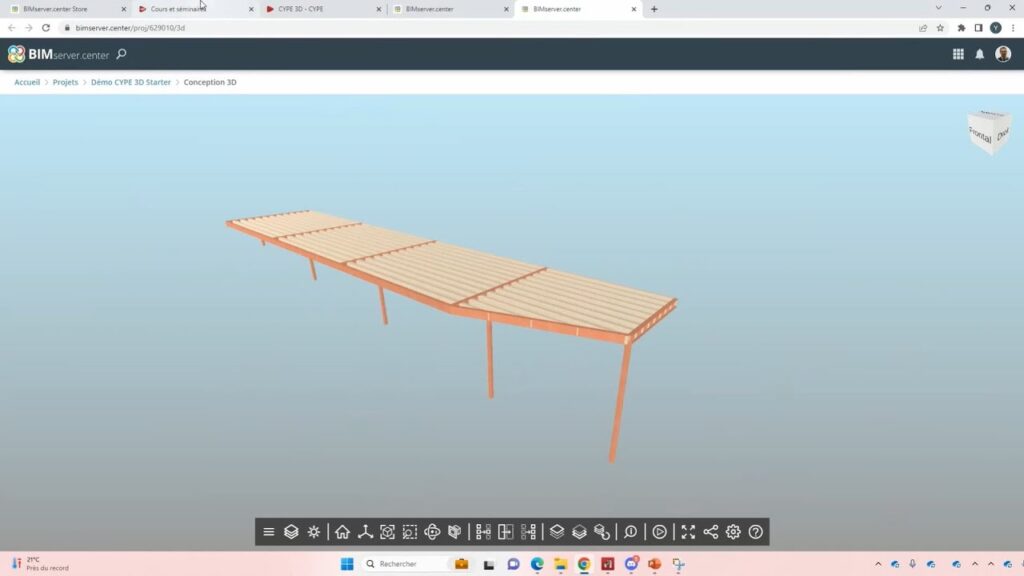The width and height of the screenshot is (1024, 576).
Task: Open the user profile avatar menu
Action: (1003, 54)
